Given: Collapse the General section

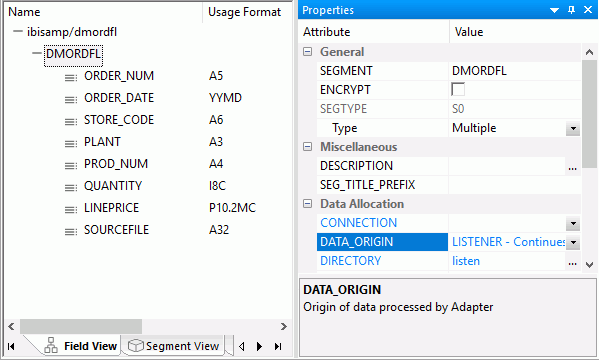Looking at the screenshot, I should [308, 52].
